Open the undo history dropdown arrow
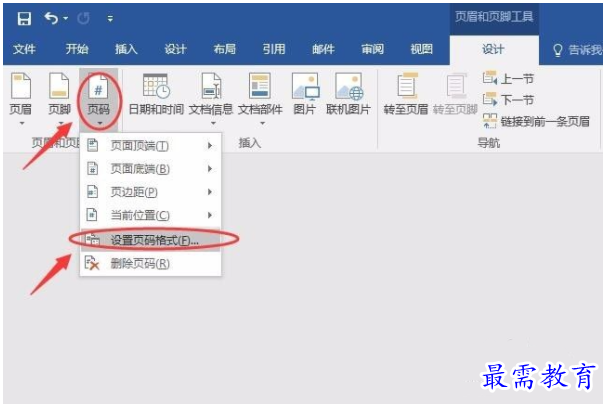Image resolution: width=604 pixels, height=408 pixels. coord(66,18)
